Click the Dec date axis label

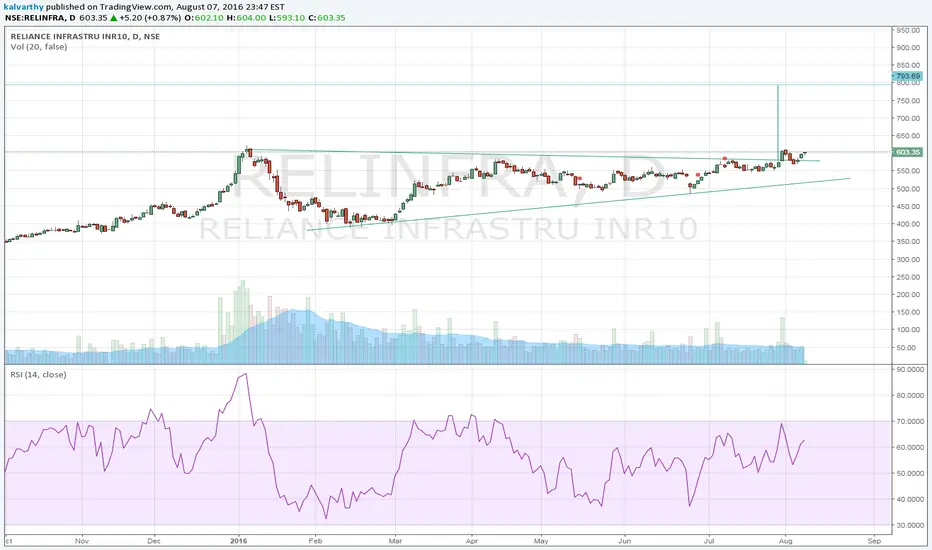pyautogui.click(x=154, y=541)
